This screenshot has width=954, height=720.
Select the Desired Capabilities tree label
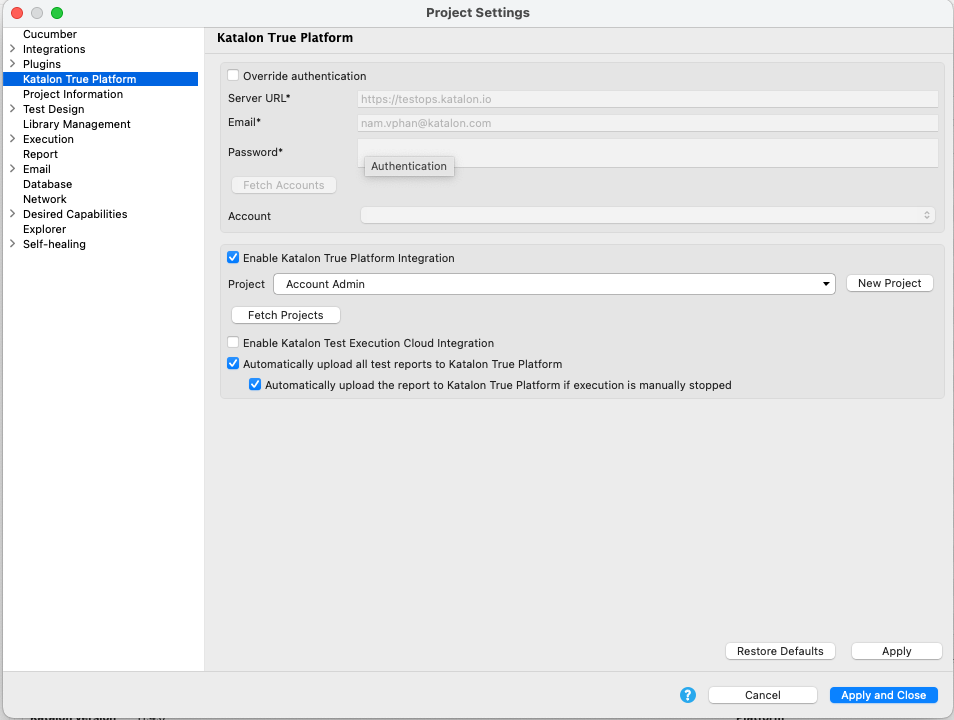click(75, 214)
